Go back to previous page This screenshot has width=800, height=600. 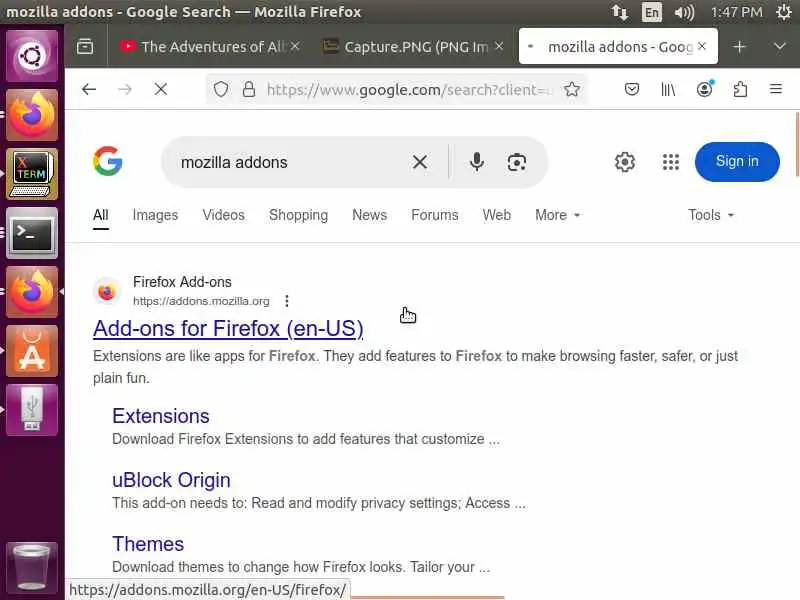[89, 89]
